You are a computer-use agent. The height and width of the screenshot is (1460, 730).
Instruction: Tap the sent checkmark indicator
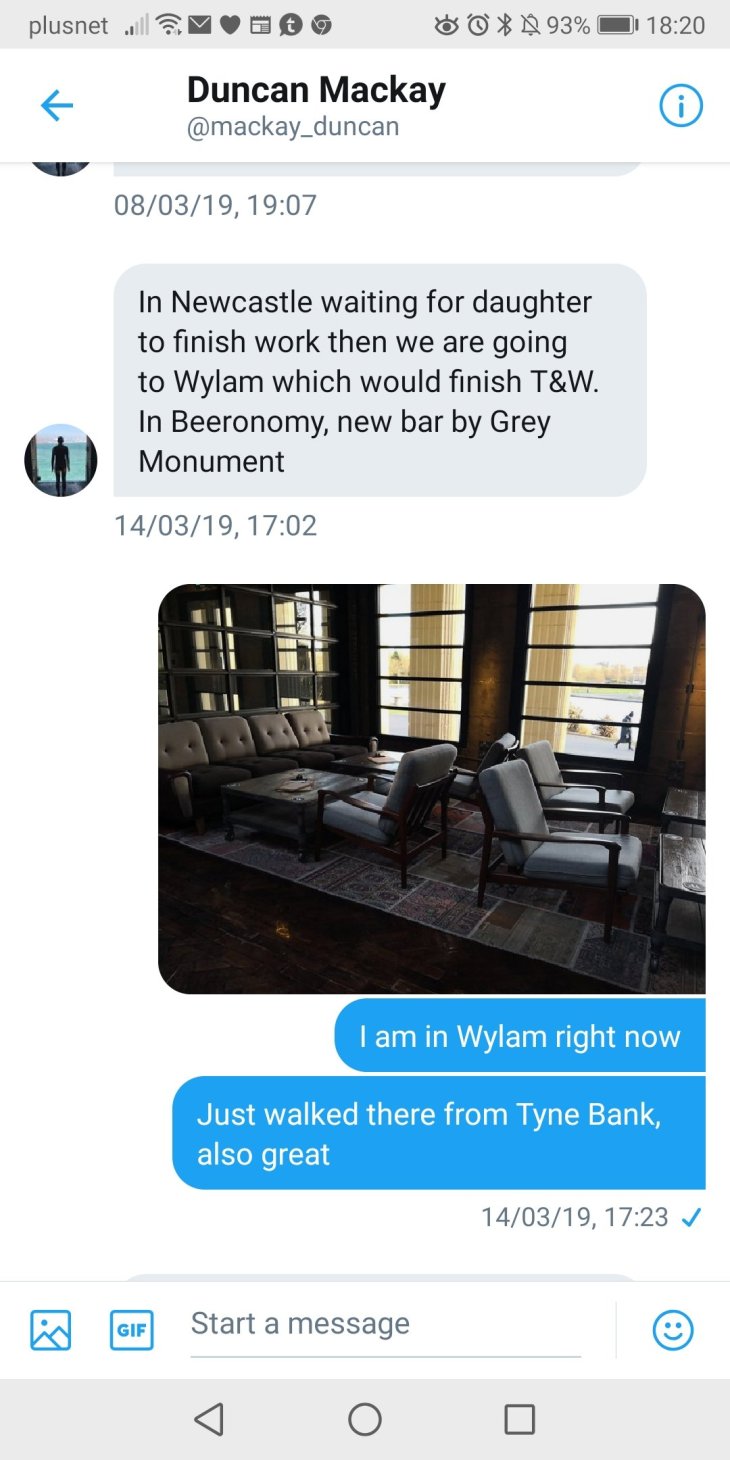[691, 1217]
